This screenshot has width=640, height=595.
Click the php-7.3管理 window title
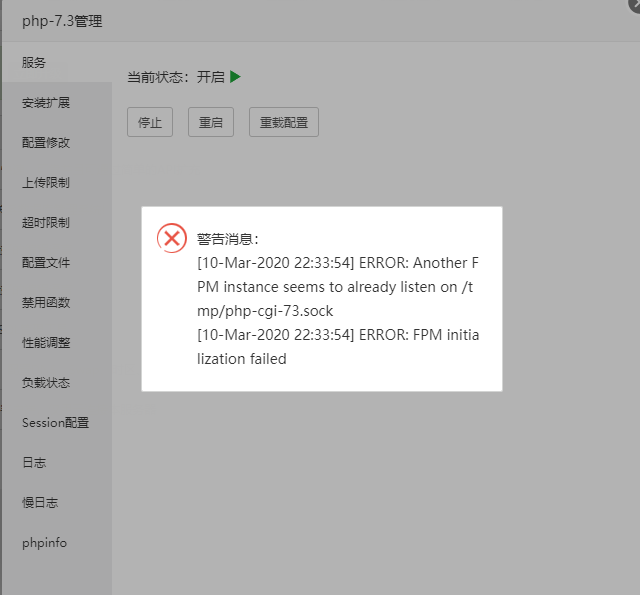click(62, 21)
